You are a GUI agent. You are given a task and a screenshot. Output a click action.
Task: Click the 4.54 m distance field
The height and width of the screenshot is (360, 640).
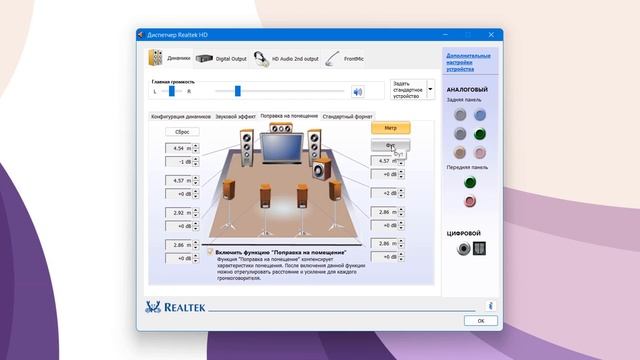coord(179,148)
